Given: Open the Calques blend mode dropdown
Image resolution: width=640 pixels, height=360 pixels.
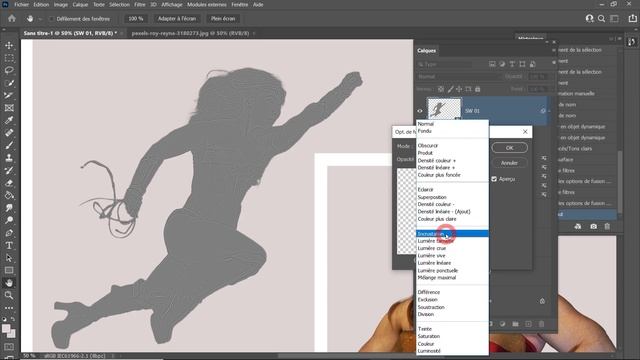Looking at the screenshot, I should point(459,76).
